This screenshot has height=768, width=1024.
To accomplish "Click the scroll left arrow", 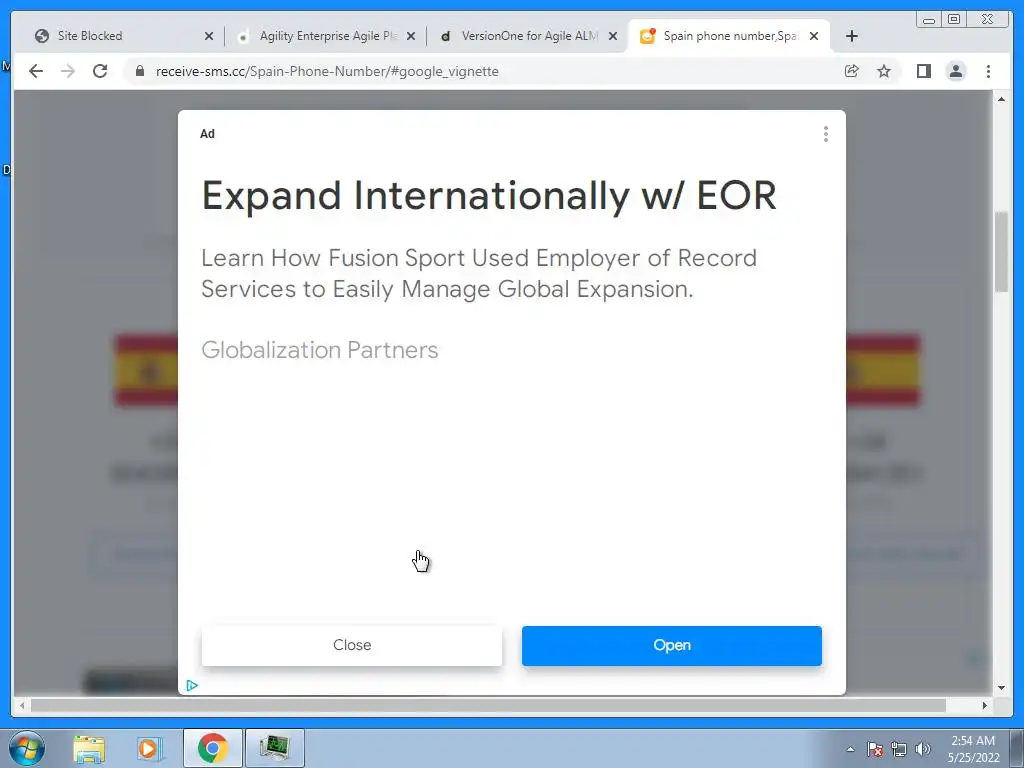I will click(22, 705).
